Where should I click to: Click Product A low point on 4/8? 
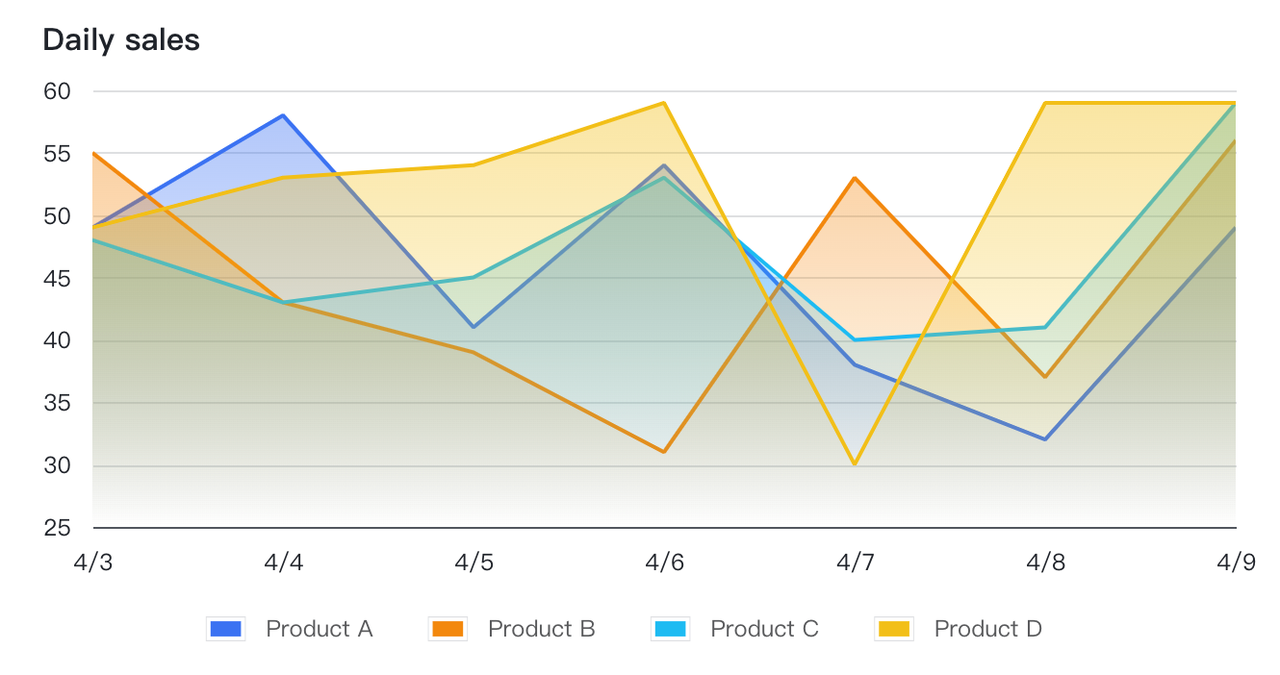(1045, 440)
